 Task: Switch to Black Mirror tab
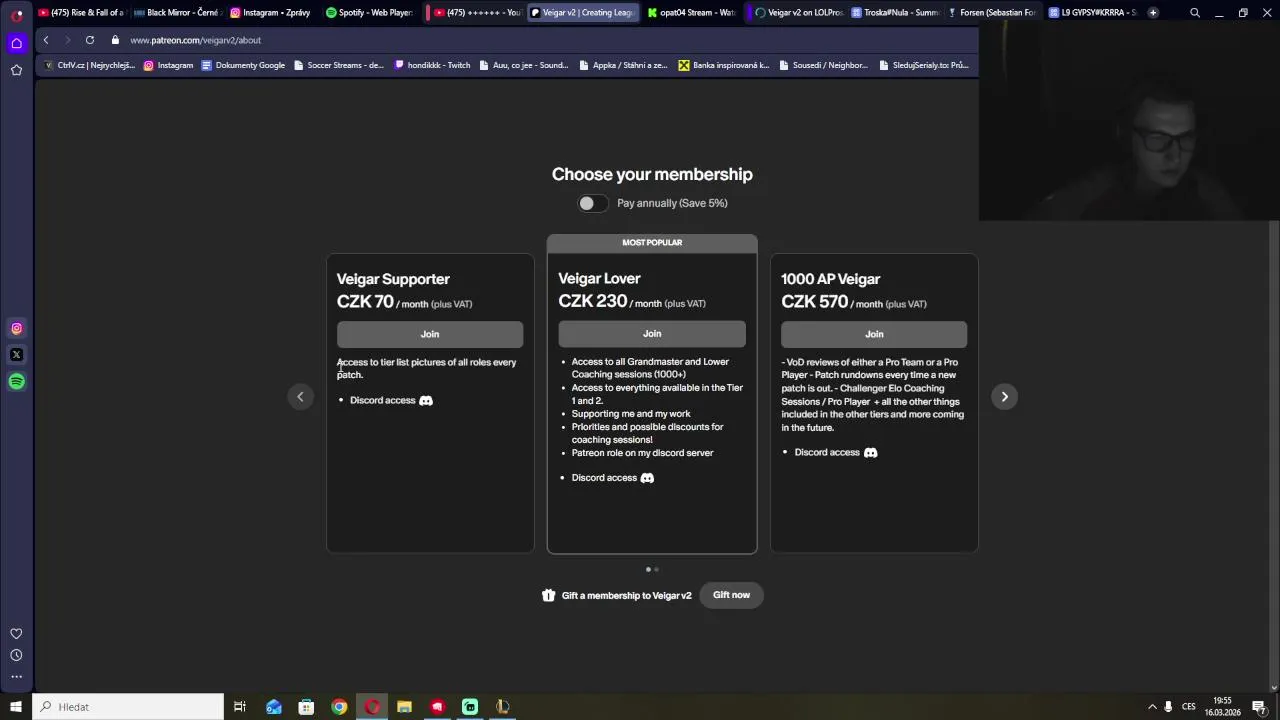coord(176,13)
